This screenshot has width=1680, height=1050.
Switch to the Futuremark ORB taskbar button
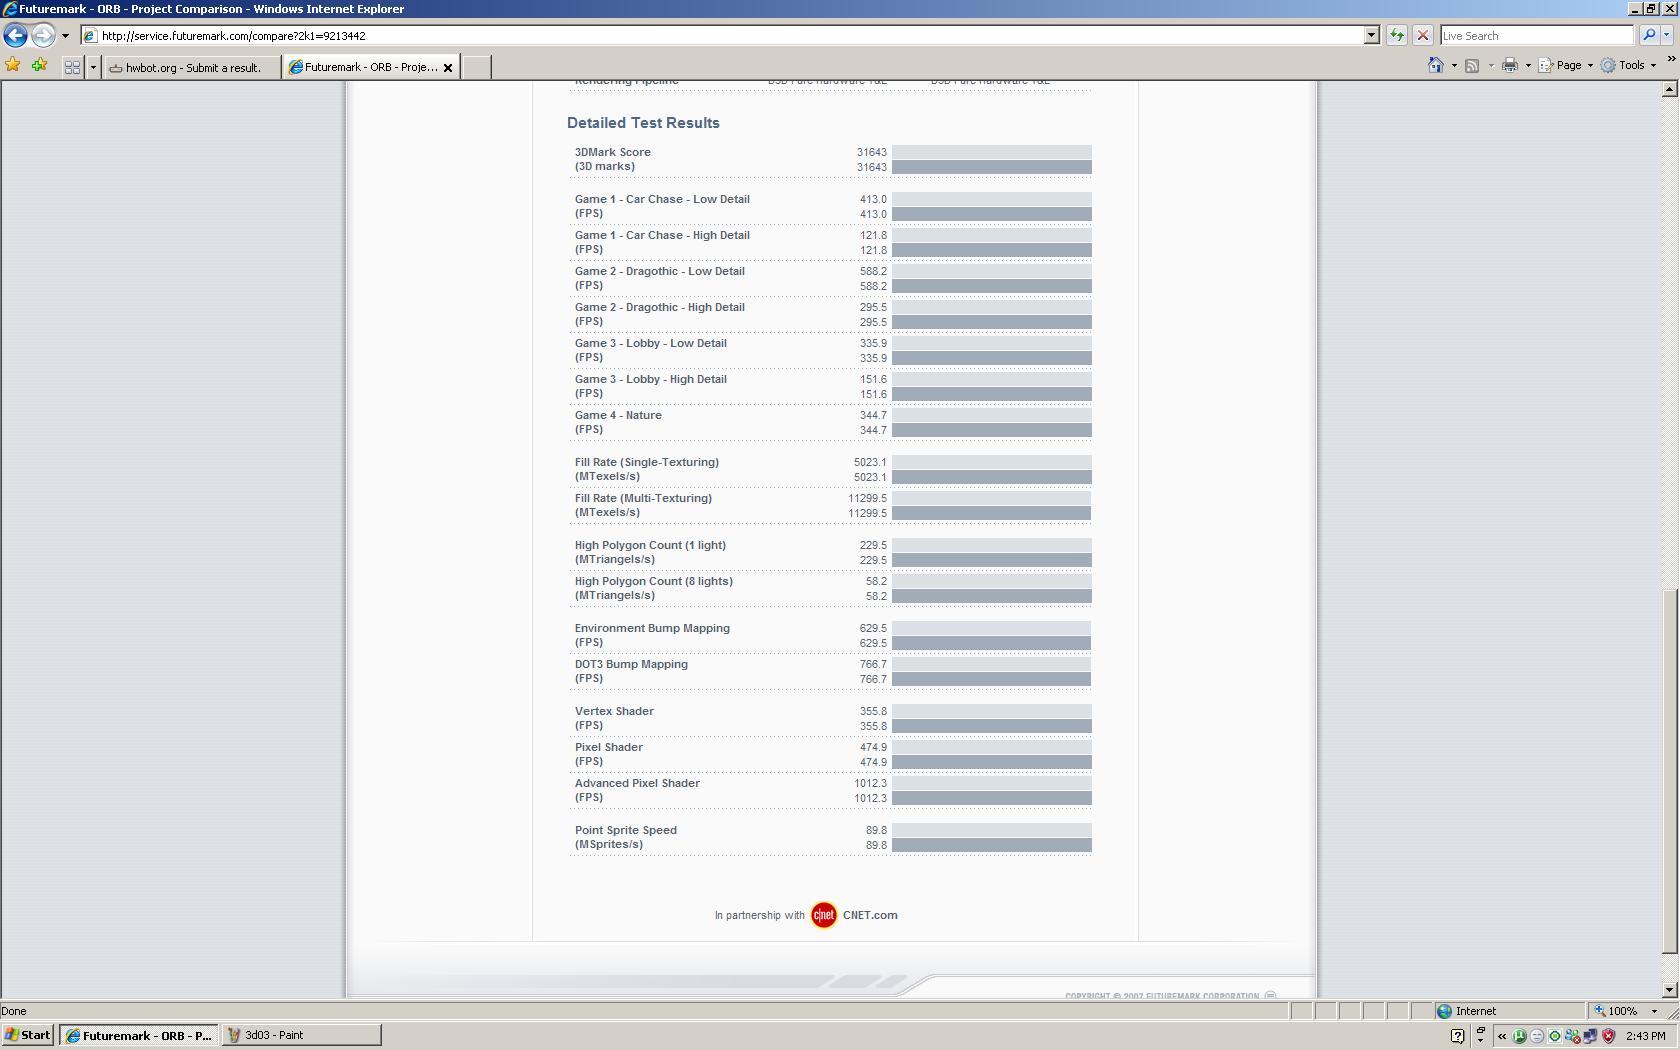[138, 1035]
